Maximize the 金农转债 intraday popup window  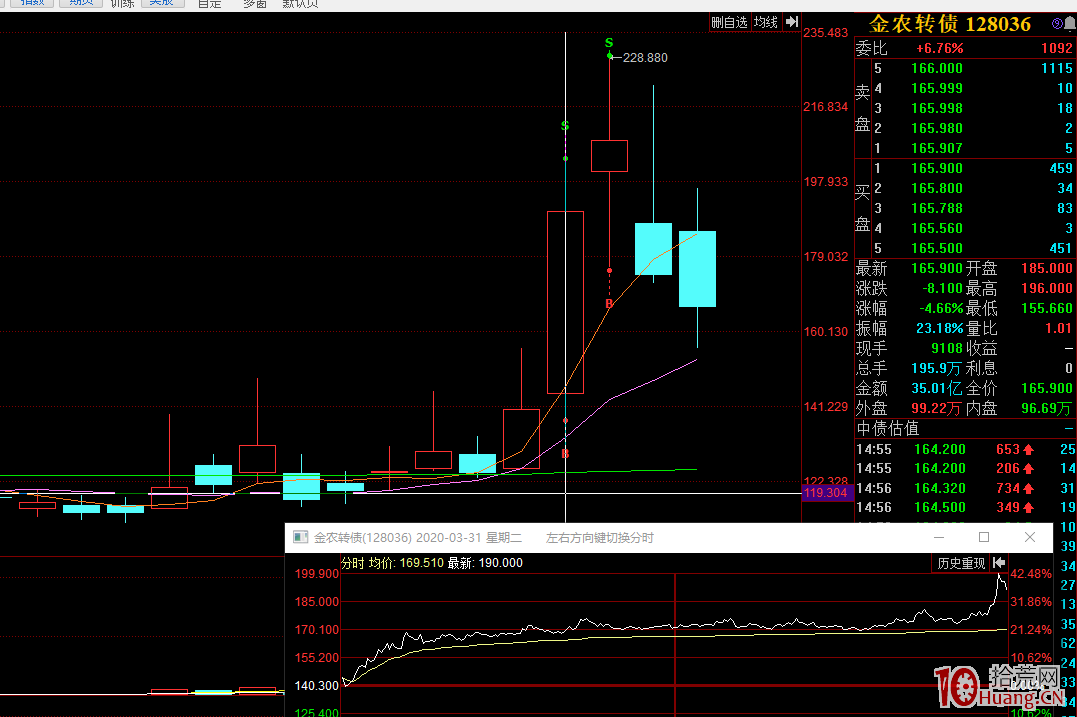pyautogui.click(x=984, y=537)
